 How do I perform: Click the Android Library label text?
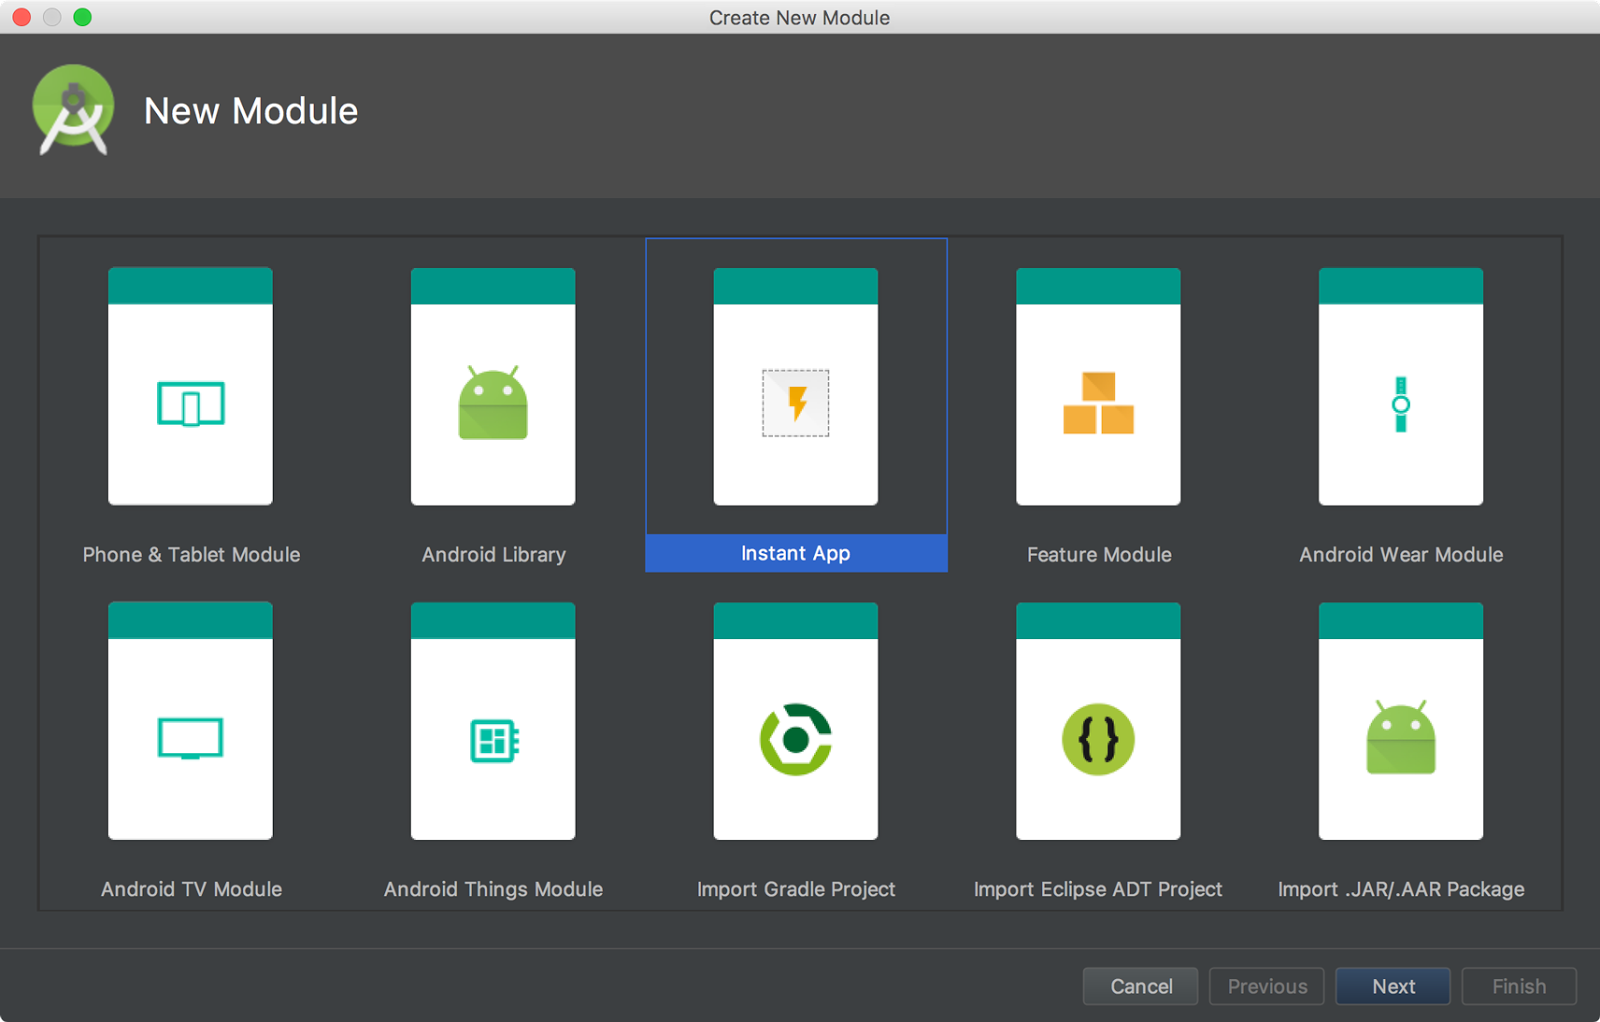(x=493, y=555)
